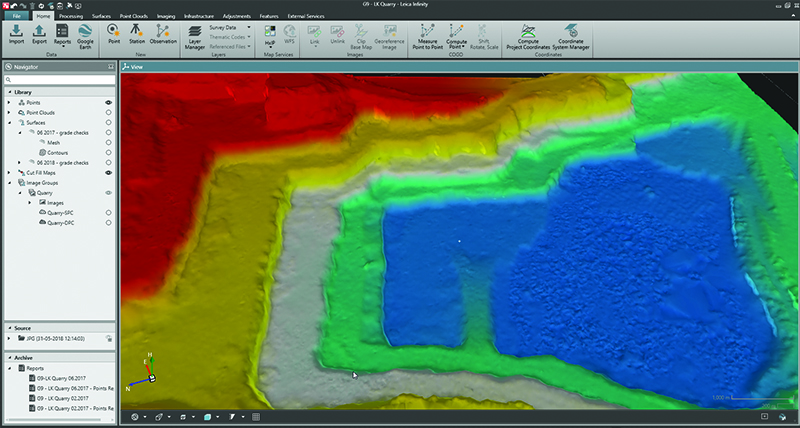This screenshot has width=800, height=428.
Task: Open the File menu
Action: 16,17
